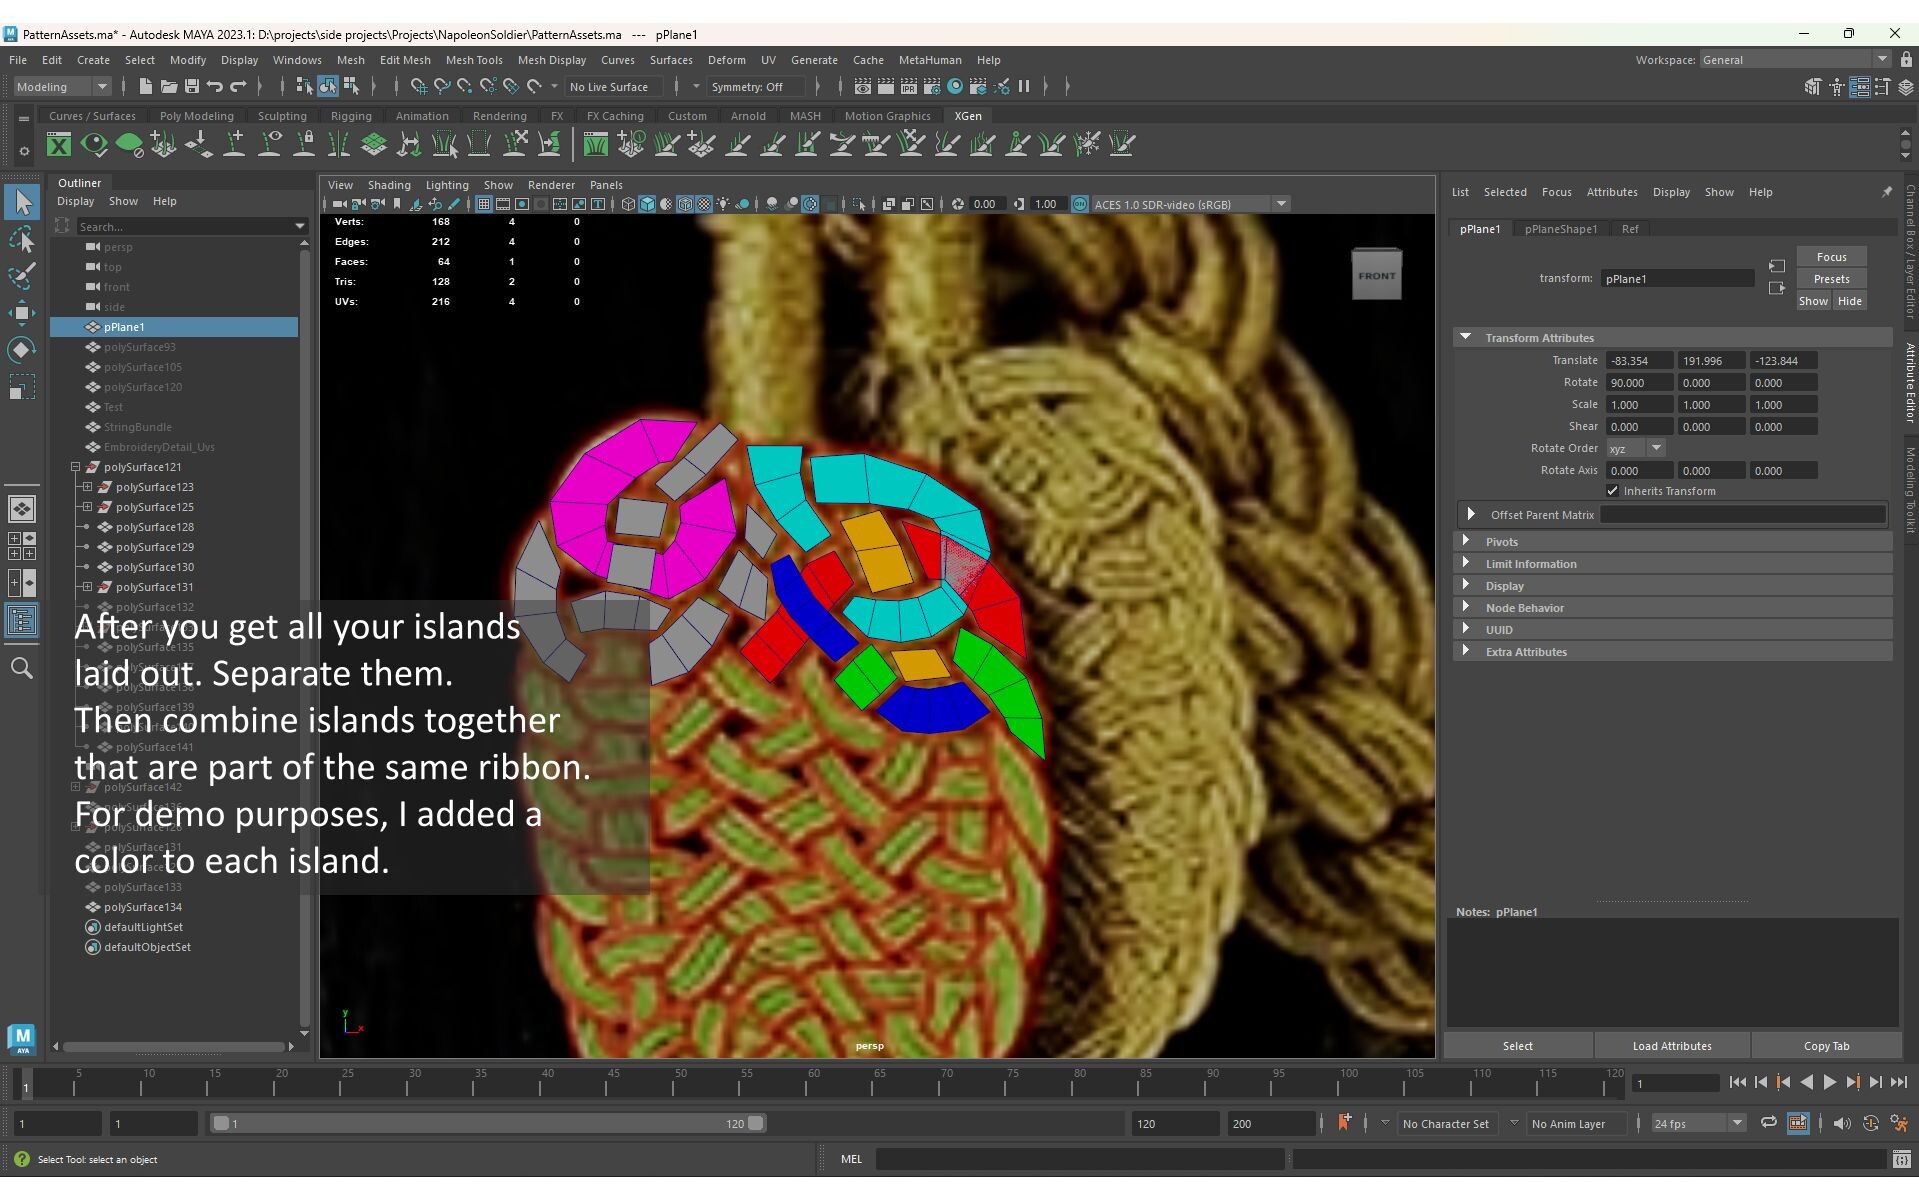This screenshot has width=1919, height=1199.
Task: Click the Presets button
Action: [x=1831, y=279]
